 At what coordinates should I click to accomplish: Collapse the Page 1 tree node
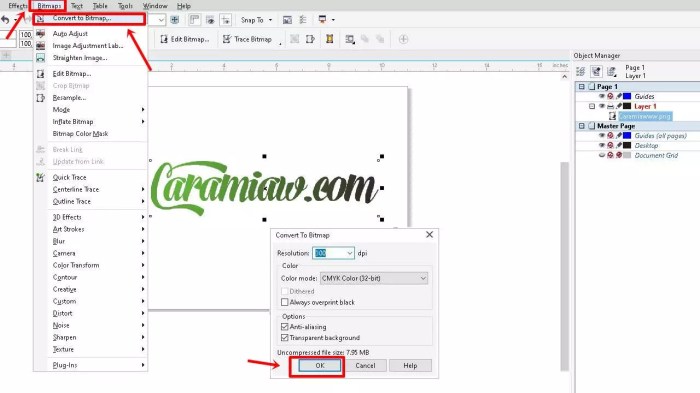[x=582, y=87]
